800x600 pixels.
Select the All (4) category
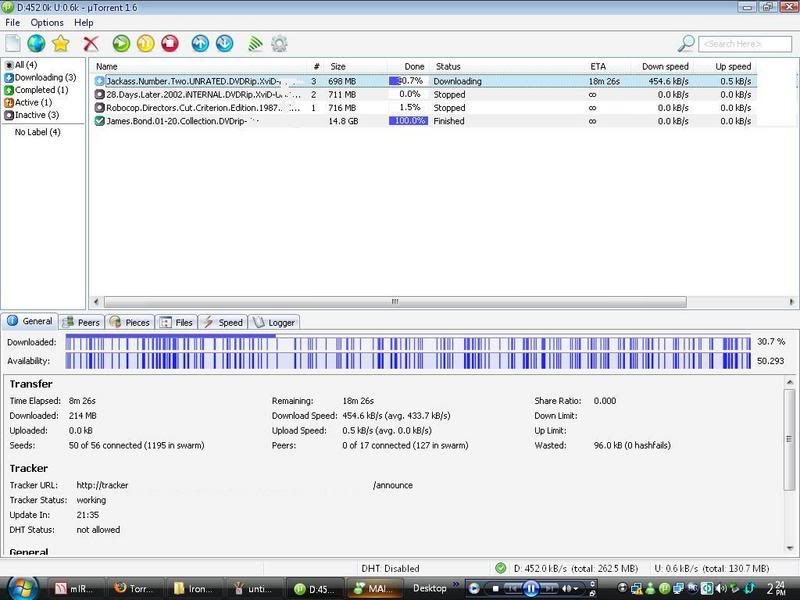(21, 65)
